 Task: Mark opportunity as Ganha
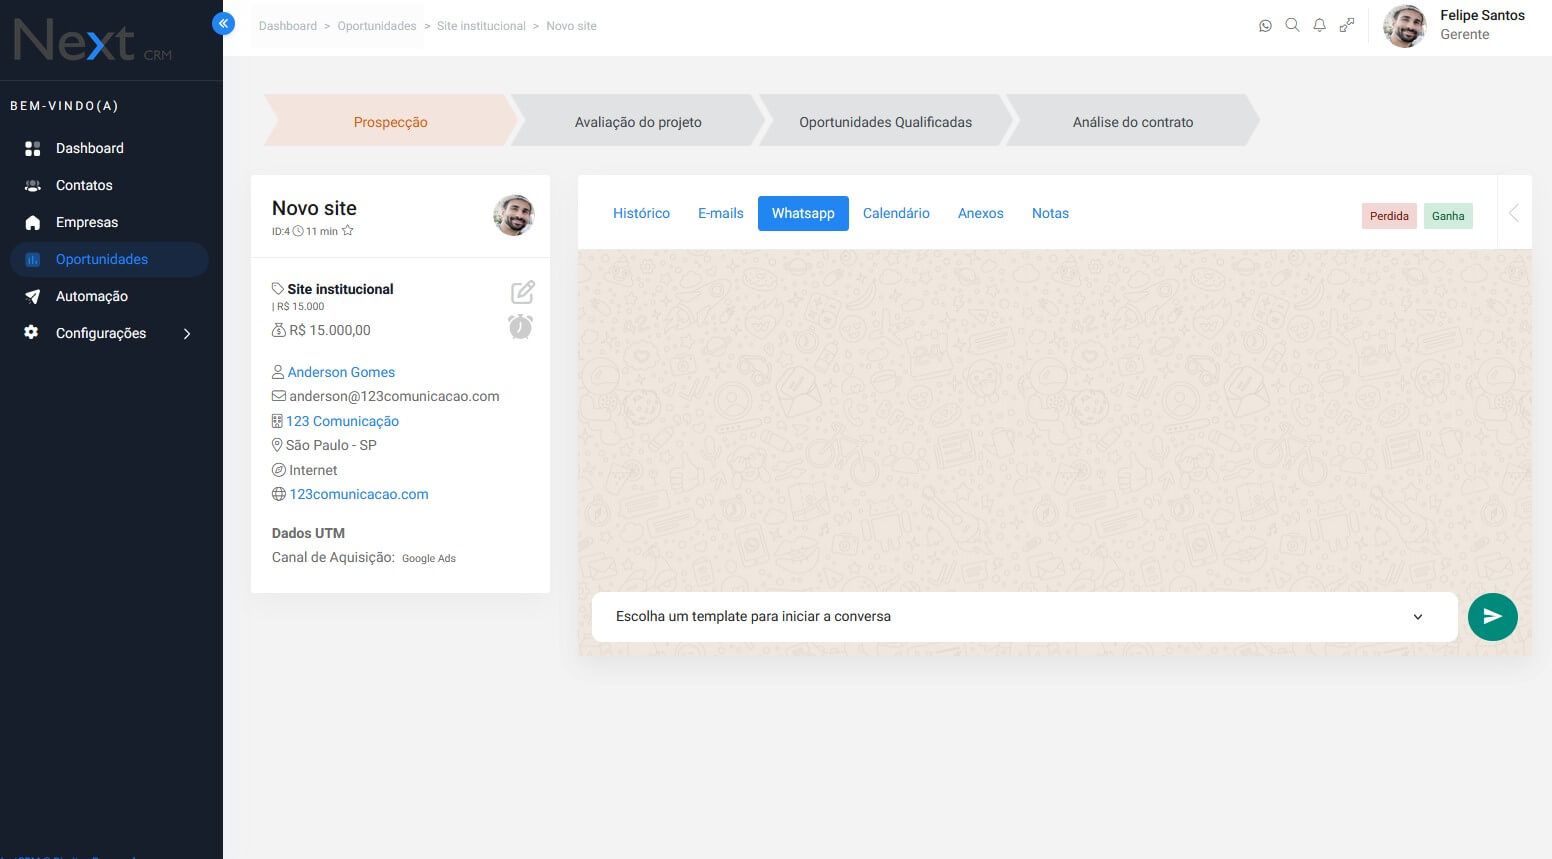[1448, 216]
